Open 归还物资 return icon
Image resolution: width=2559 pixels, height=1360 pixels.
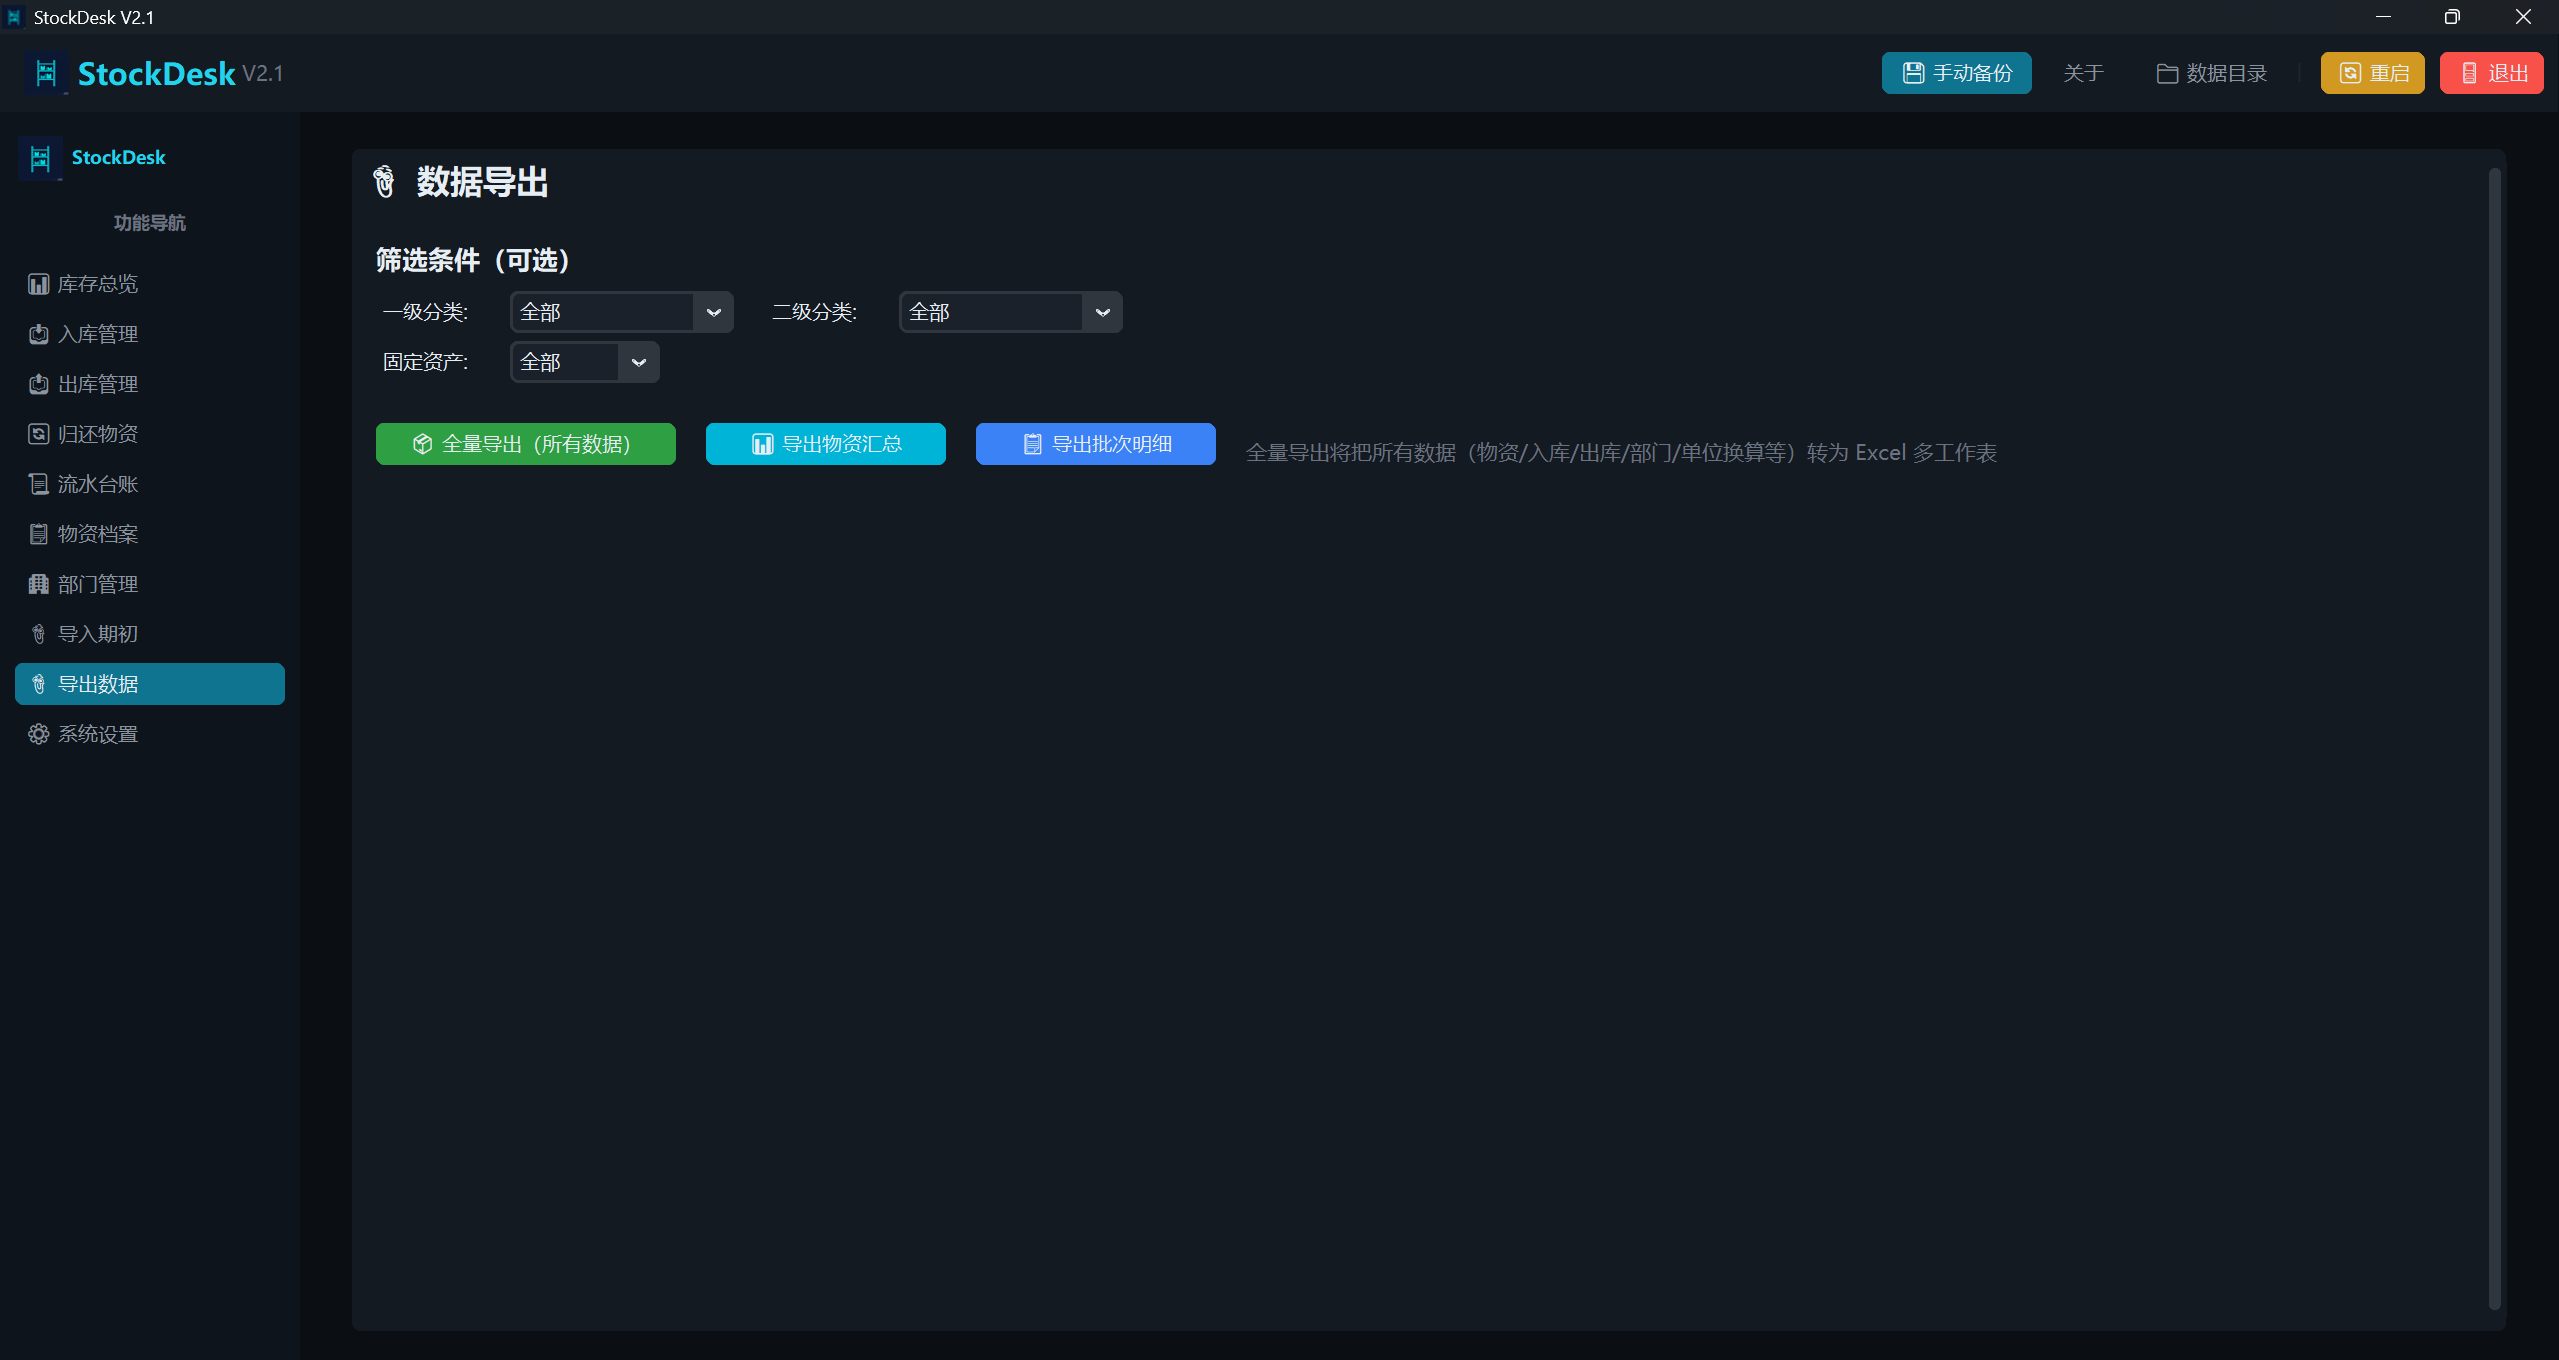click(x=38, y=434)
